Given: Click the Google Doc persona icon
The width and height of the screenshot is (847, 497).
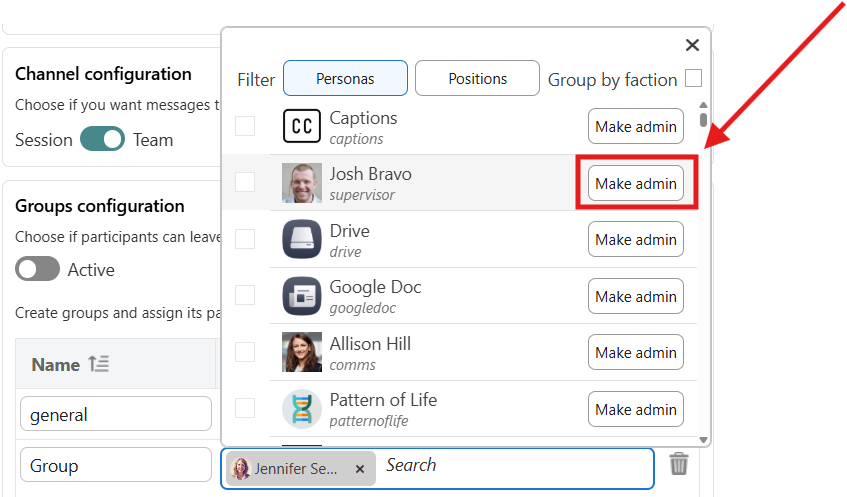Looking at the screenshot, I should (x=301, y=296).
